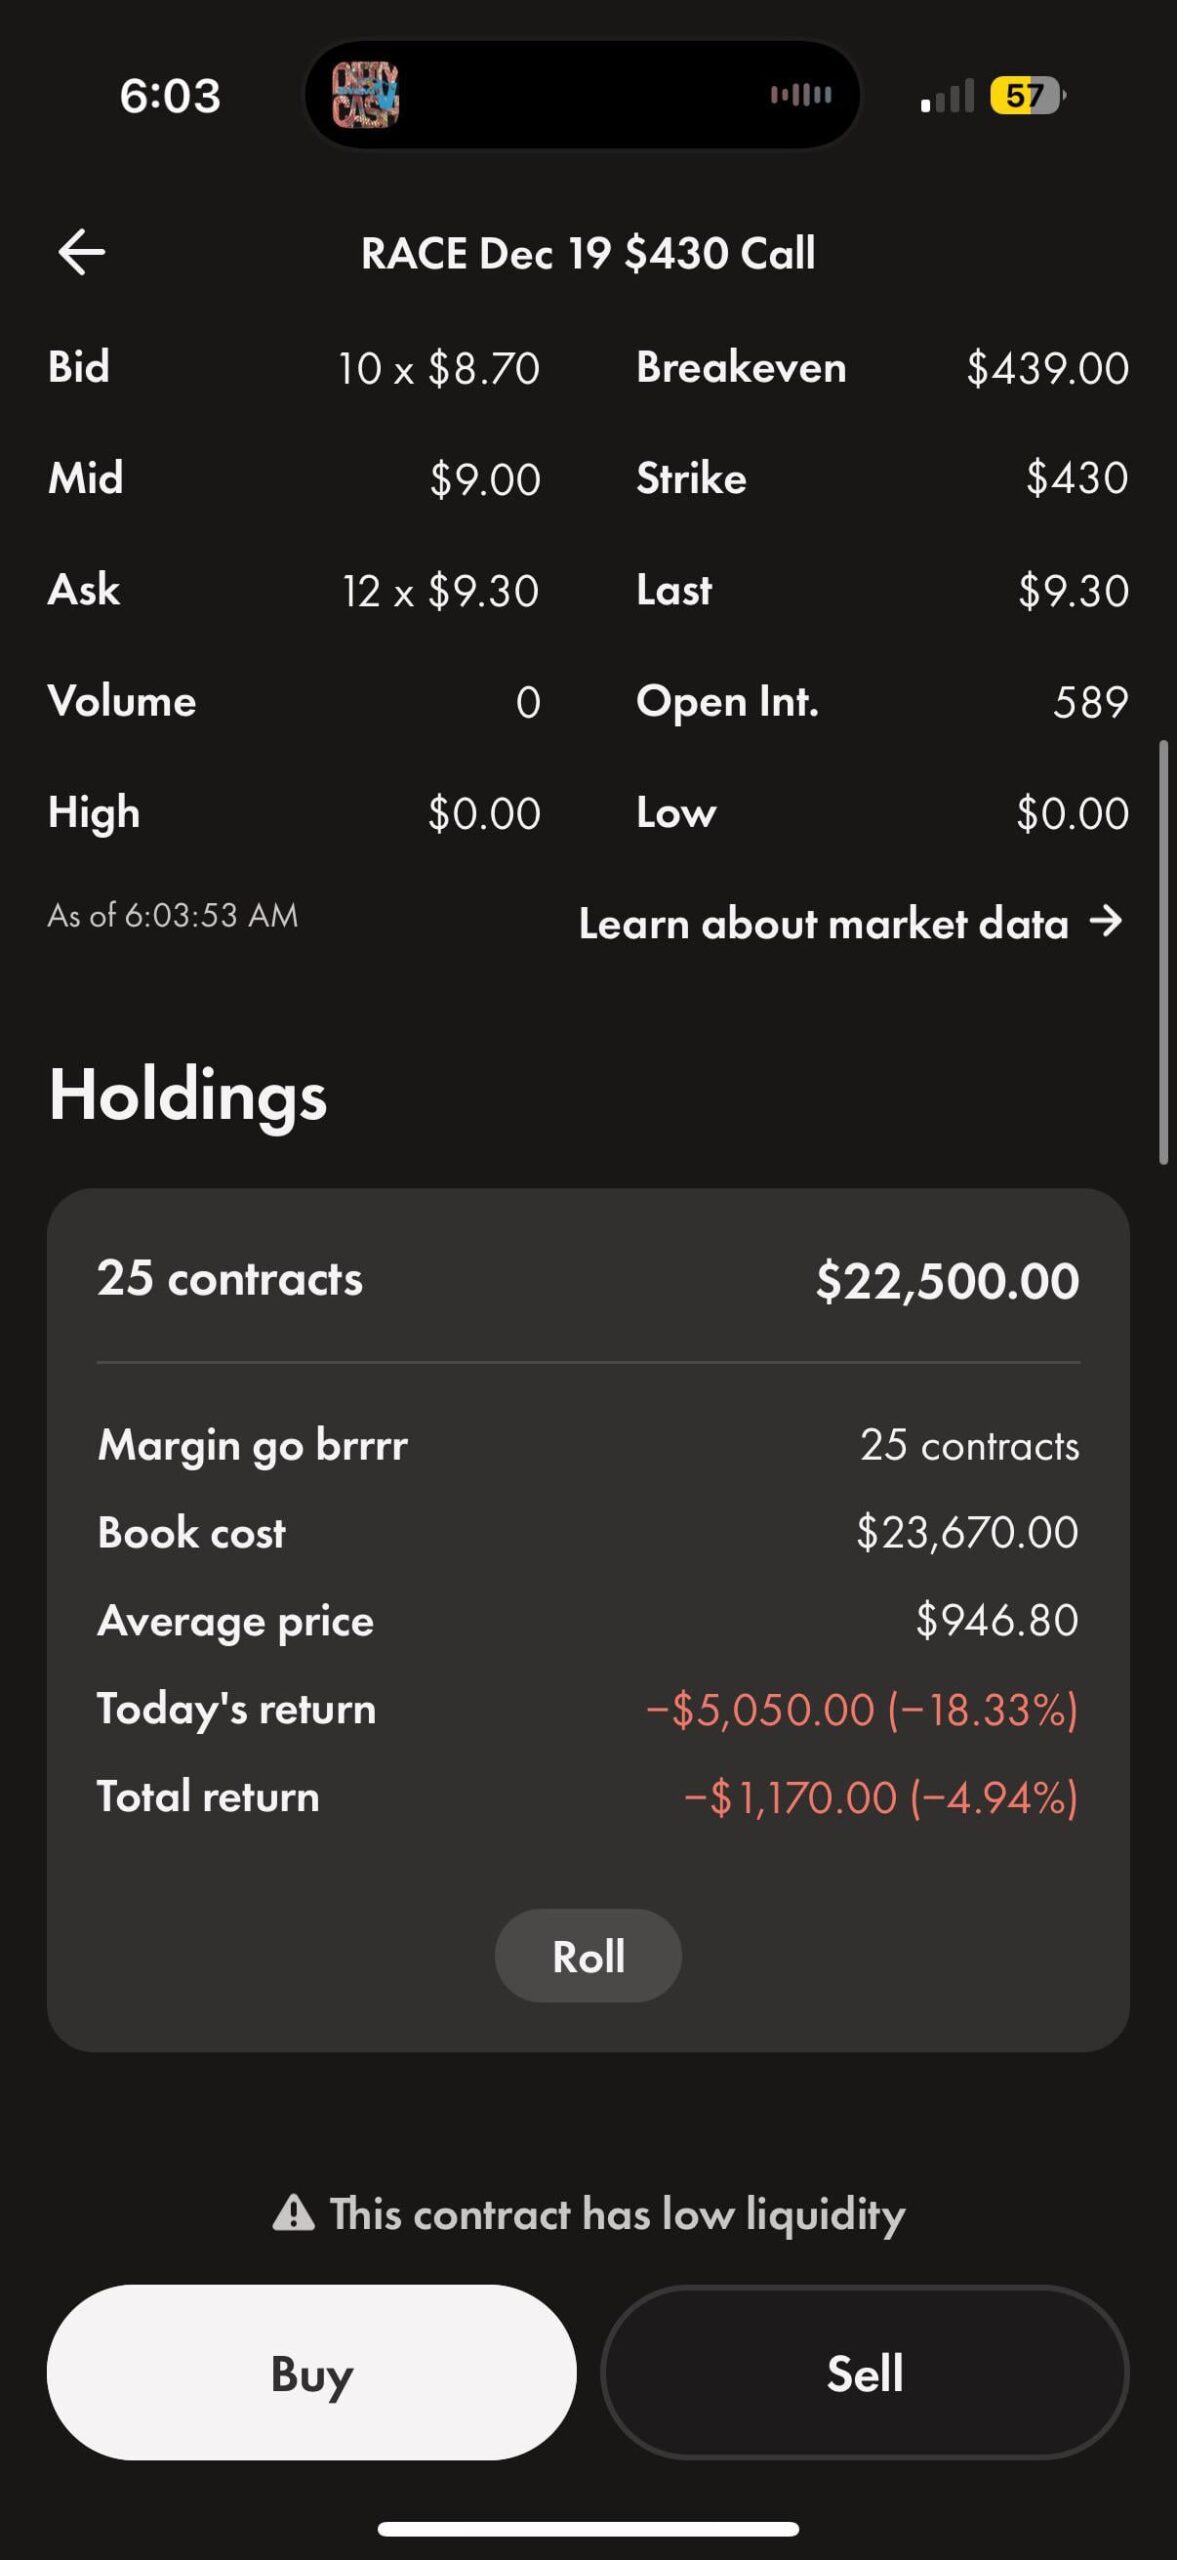1177x2560 pixels.
Task: Tap the low liquidity warning triangle
Action: 294,2213
